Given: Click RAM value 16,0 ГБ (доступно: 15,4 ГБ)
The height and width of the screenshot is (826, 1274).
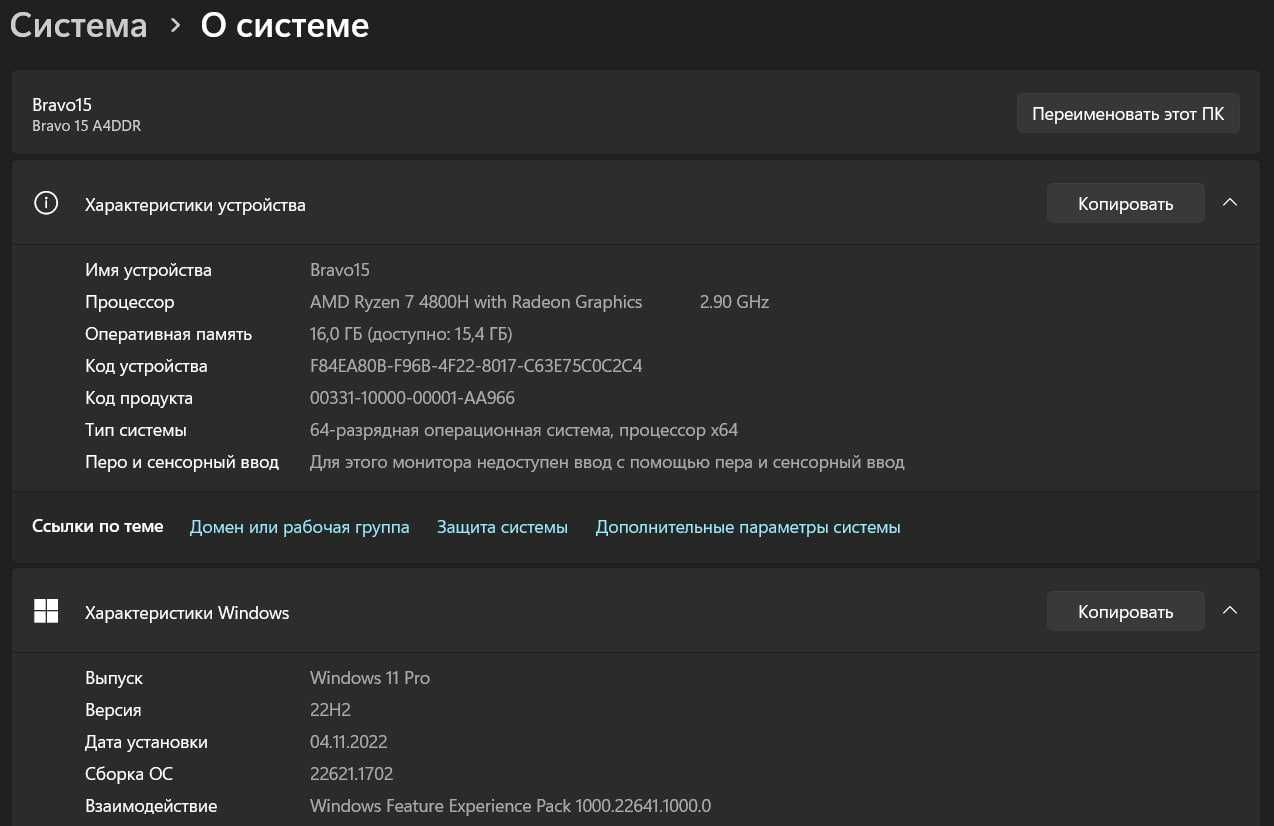Looking at the screenshot, I should point(411,334).
